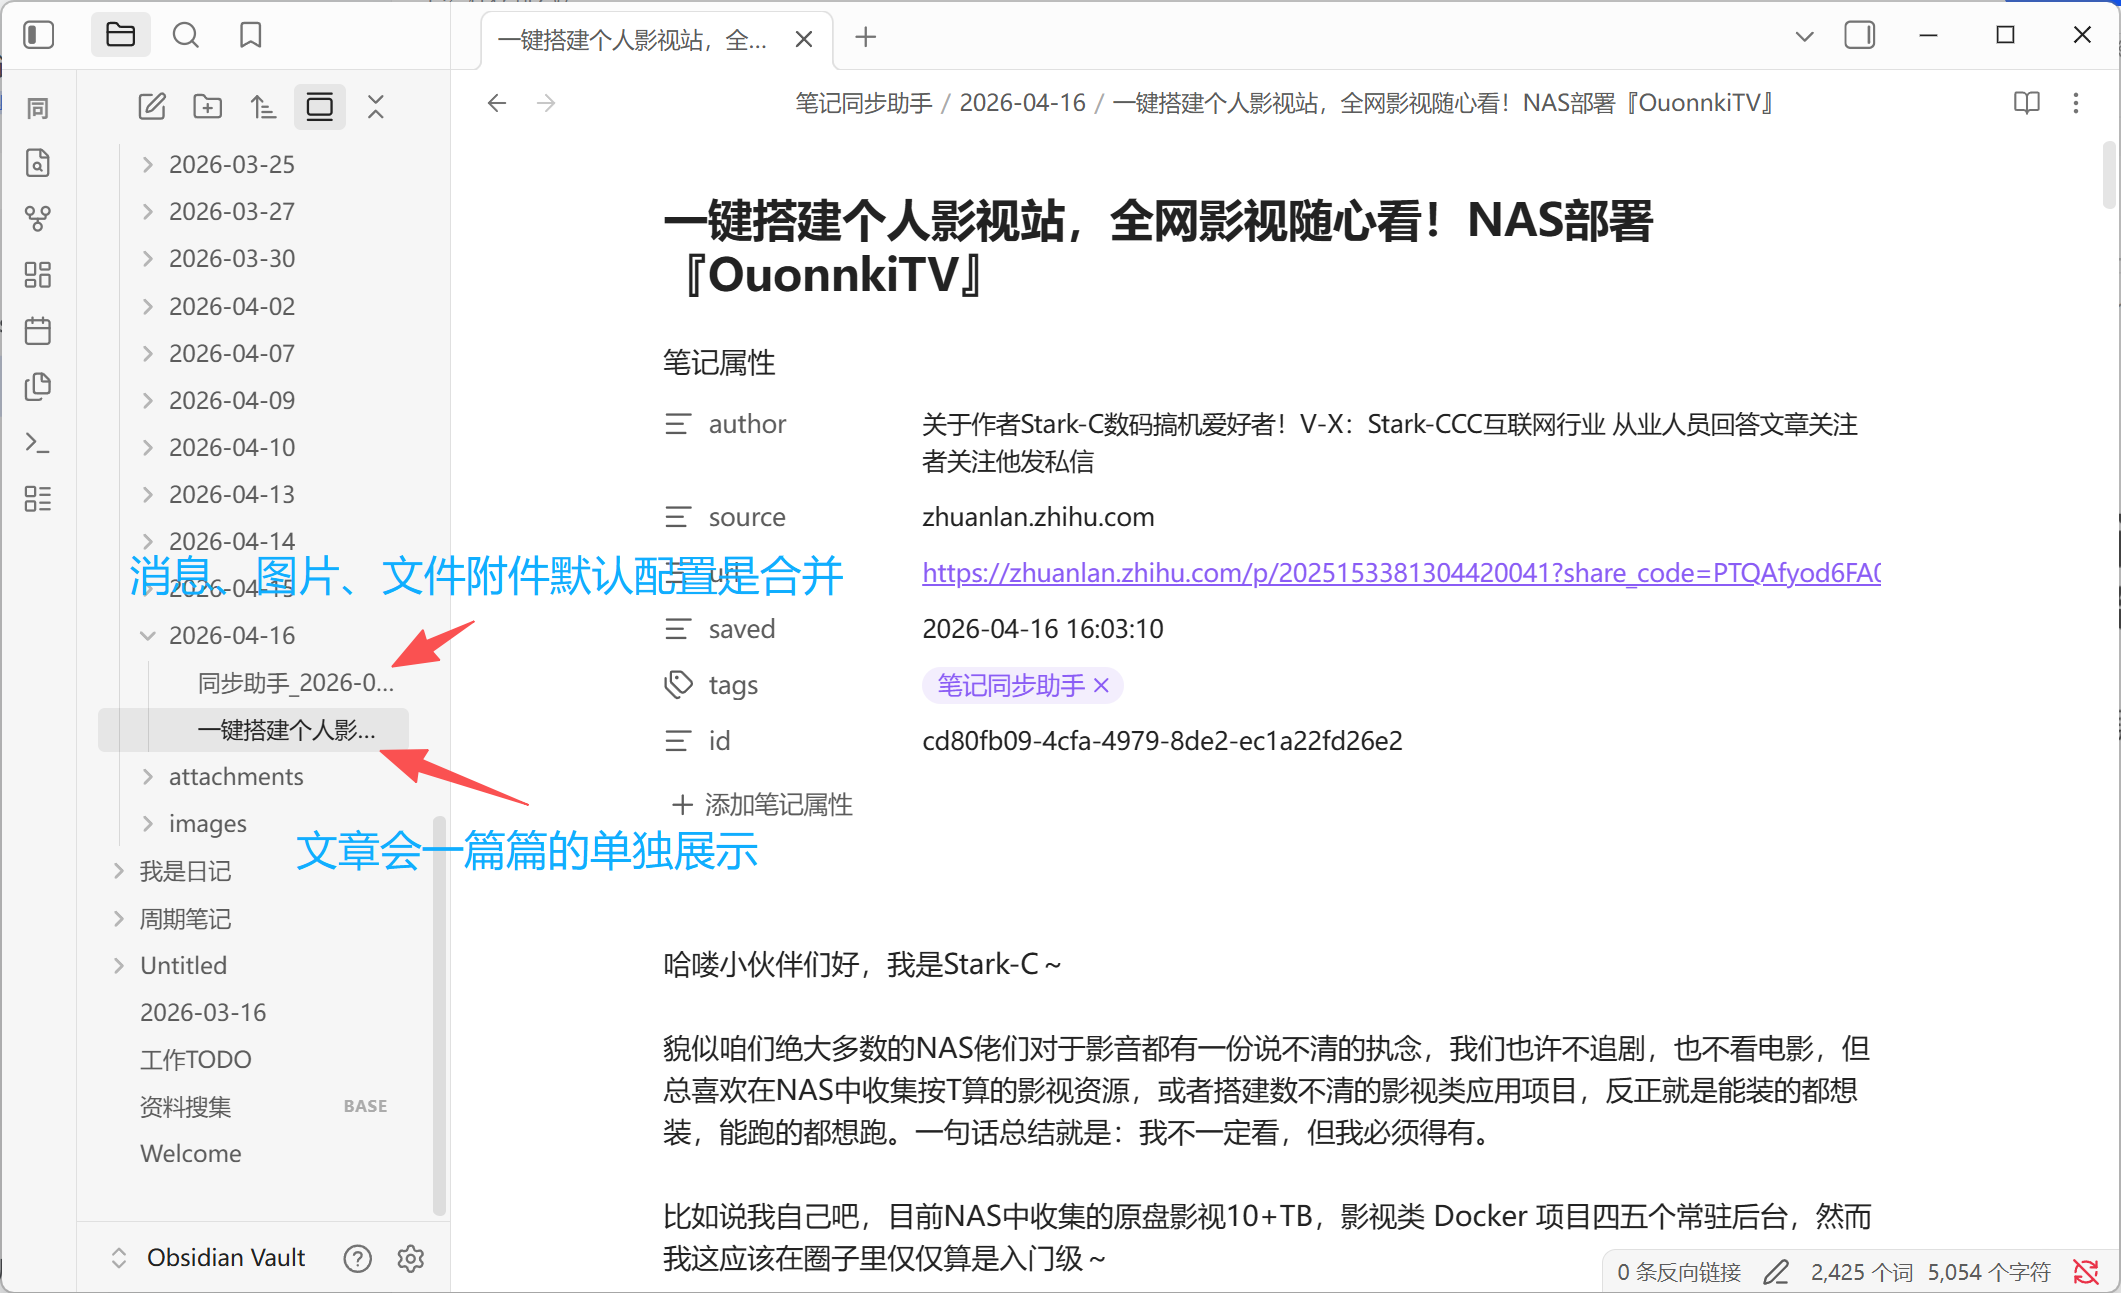Open the search panel icon

click(185, 35)
